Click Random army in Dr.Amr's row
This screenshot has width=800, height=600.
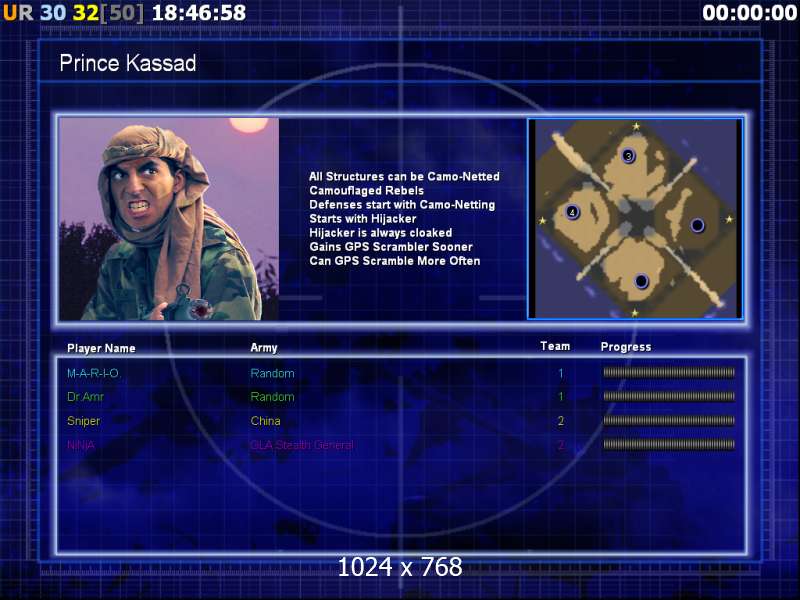tap(272, 397)
